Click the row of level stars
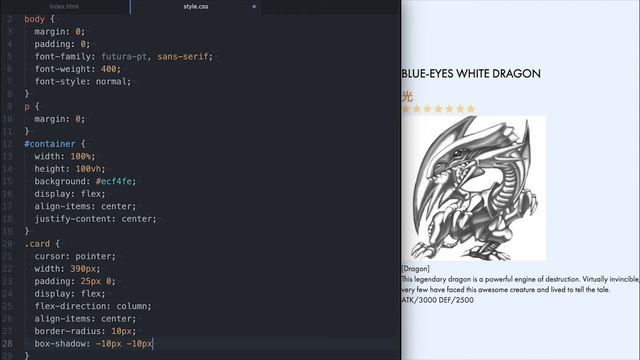 [438, 109]
